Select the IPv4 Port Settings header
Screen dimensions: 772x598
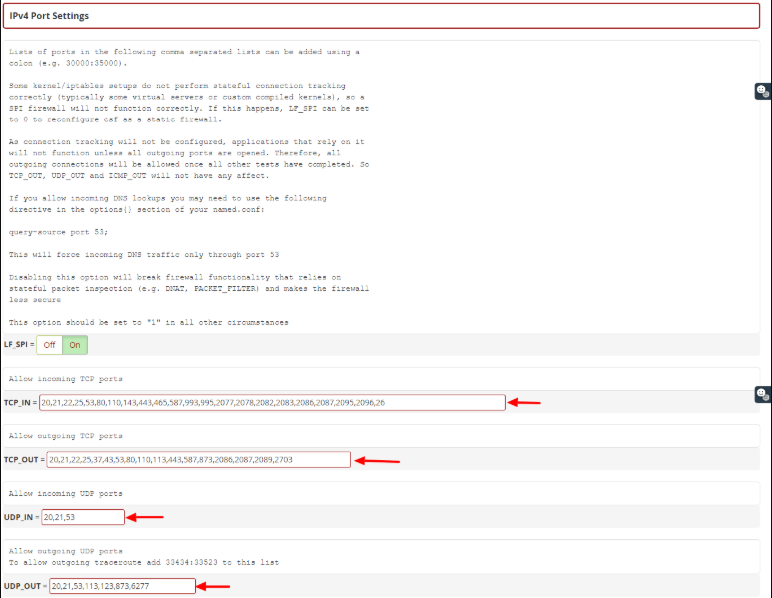[382, 16]
